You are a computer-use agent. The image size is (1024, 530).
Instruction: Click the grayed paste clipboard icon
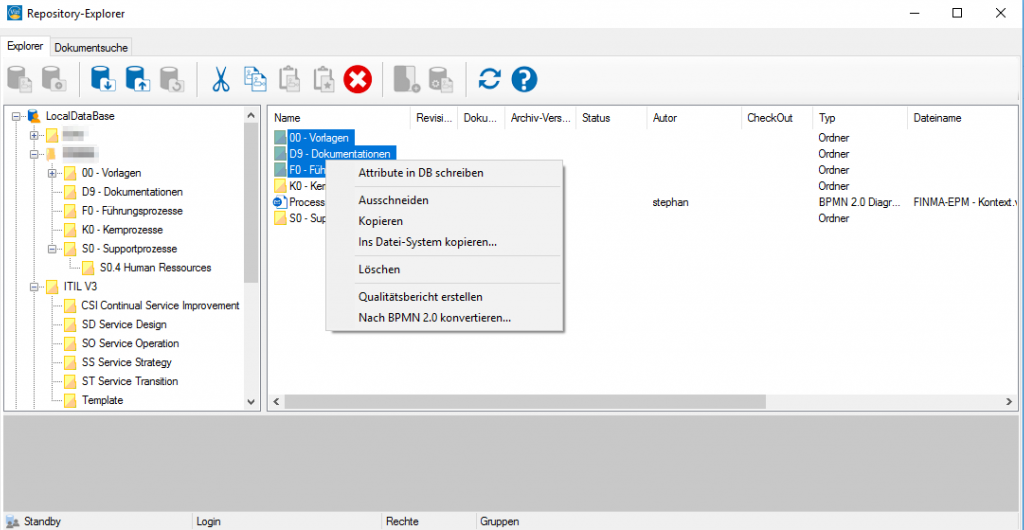tap(289, 79)
